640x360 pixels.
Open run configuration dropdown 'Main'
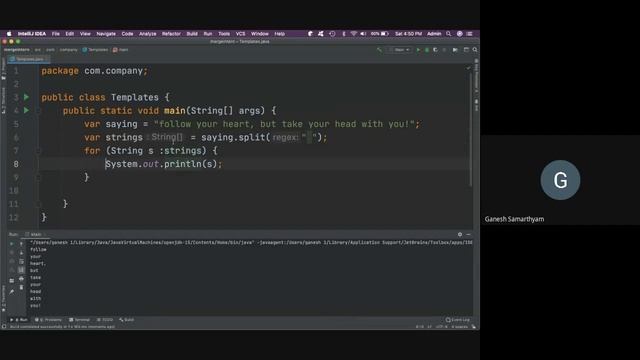(400, 50)
